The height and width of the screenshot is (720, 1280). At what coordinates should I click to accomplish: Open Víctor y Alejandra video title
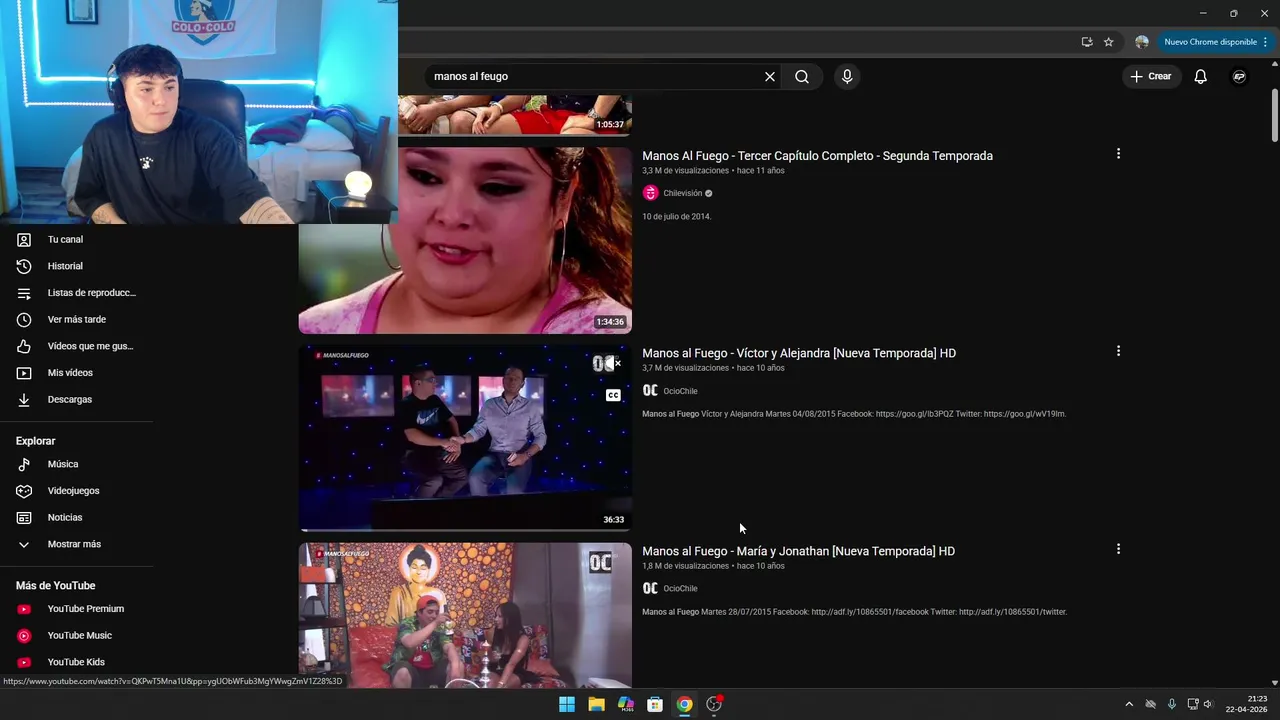click(x=799, y=353)
